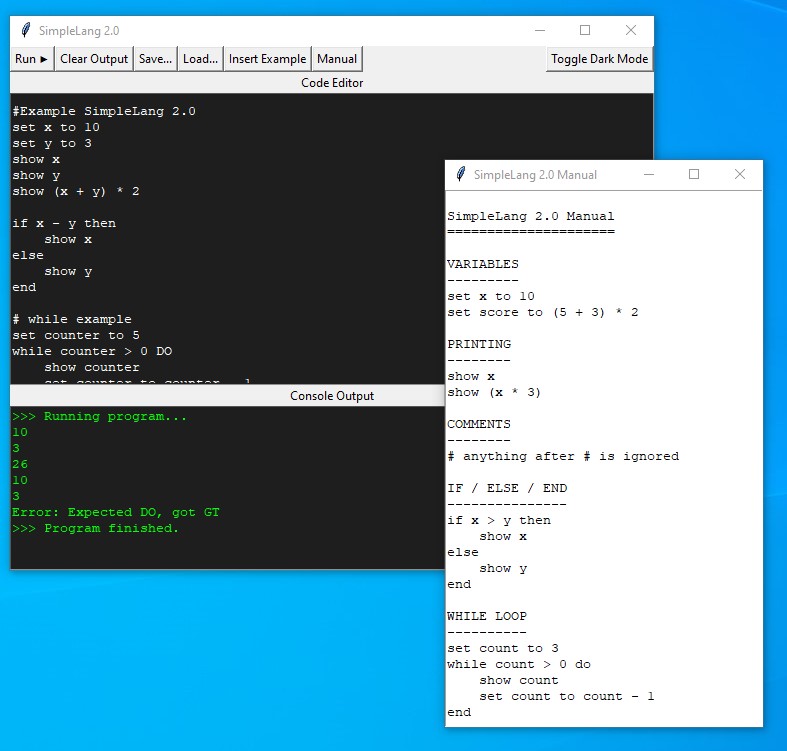Click the 'set y to 3' editor line
This screenshot has height=751, width=787.
tap(52, 143)
